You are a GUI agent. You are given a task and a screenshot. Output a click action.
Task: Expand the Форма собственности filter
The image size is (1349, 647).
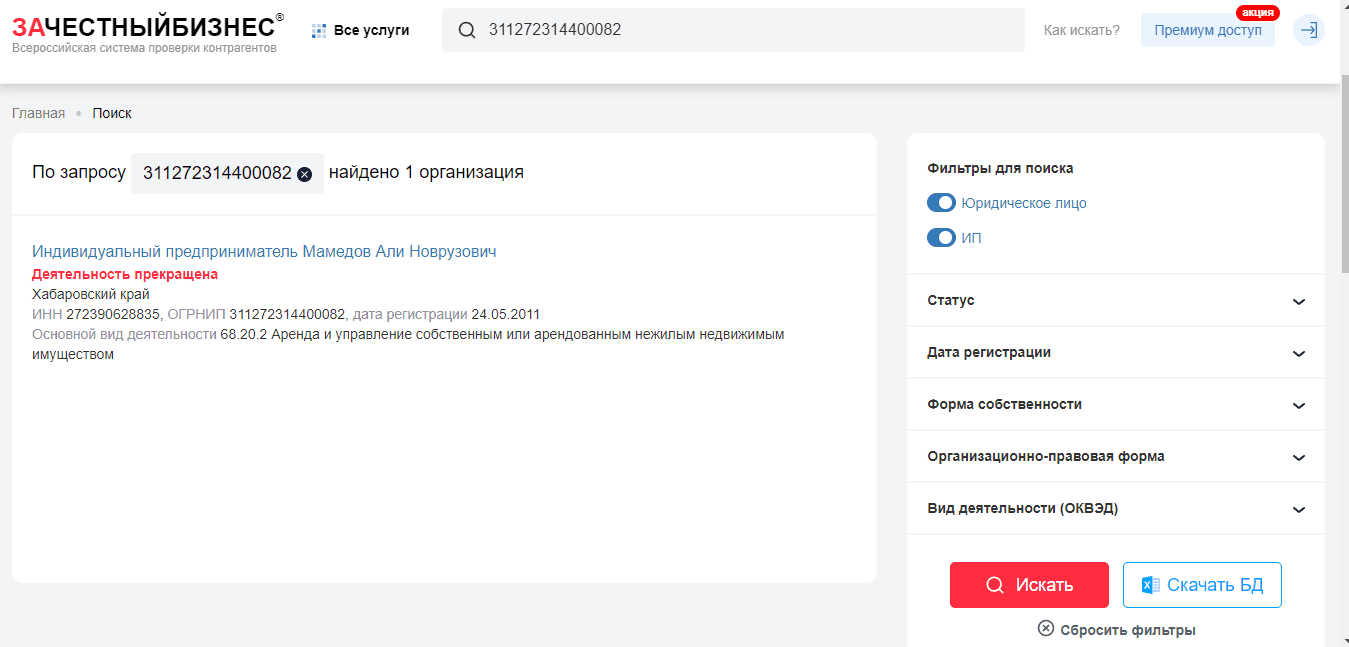(x=1298, y=405)
